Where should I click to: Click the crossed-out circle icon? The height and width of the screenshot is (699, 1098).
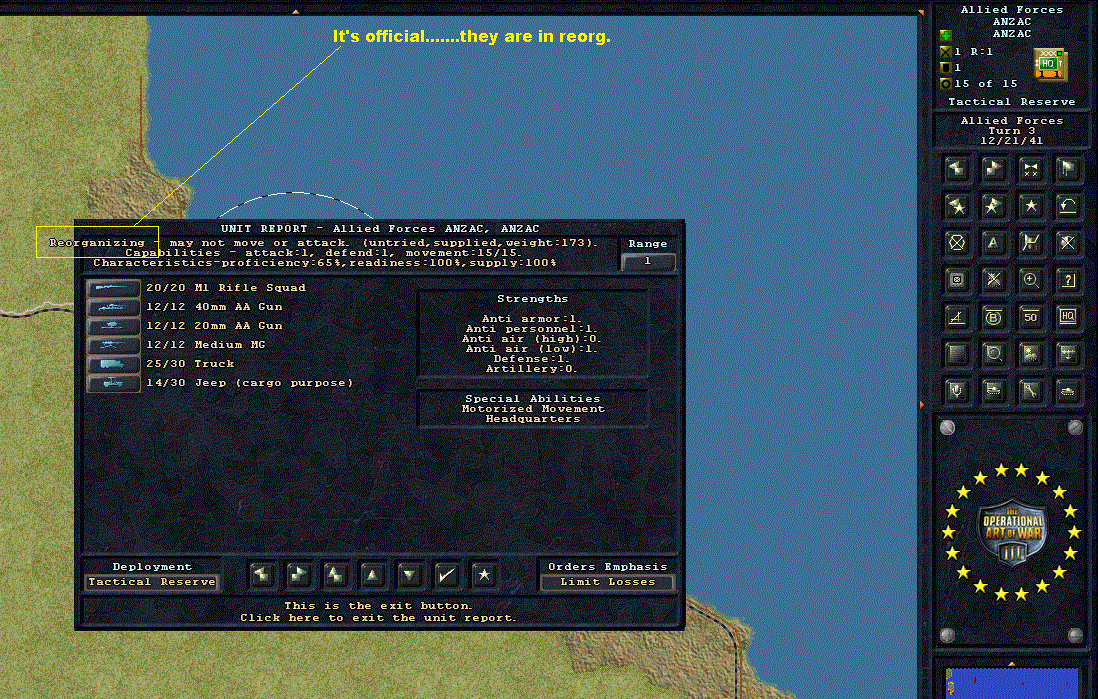[957, 243]
